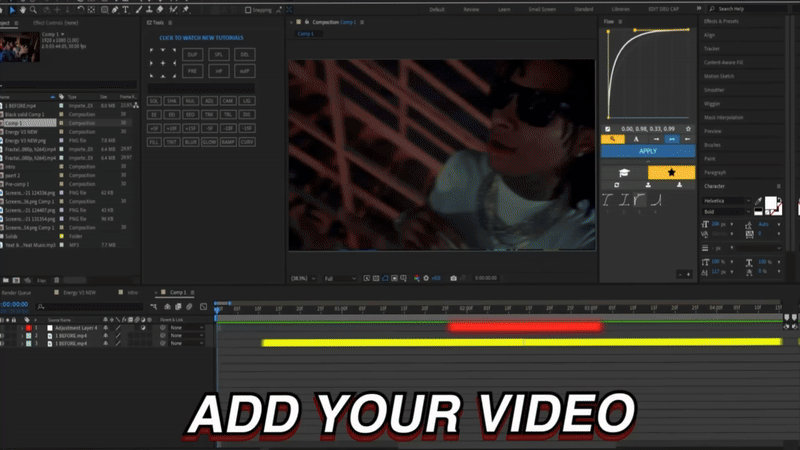
Task: Click the white fill color swatch in Character
Action: (x=770, y=203)
